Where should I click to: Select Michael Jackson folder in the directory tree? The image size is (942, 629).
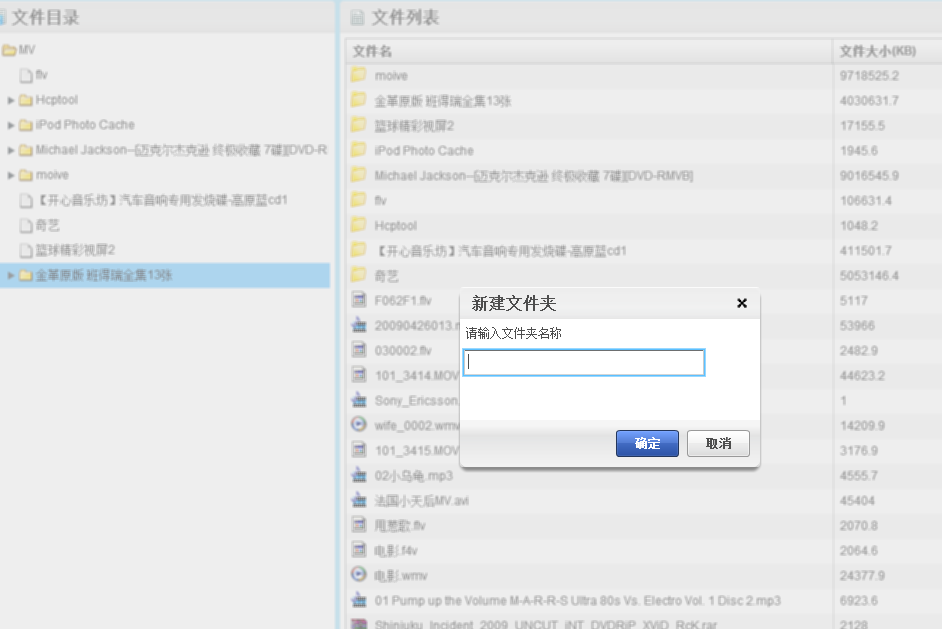(181, 150)
